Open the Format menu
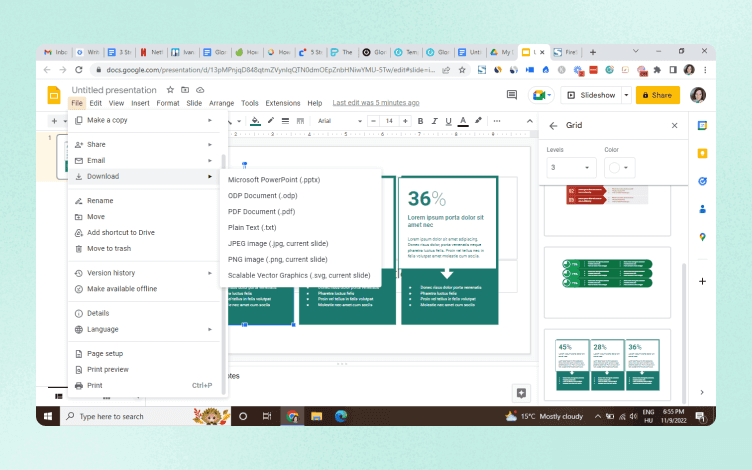752x470 pixels. click(167, 103)
